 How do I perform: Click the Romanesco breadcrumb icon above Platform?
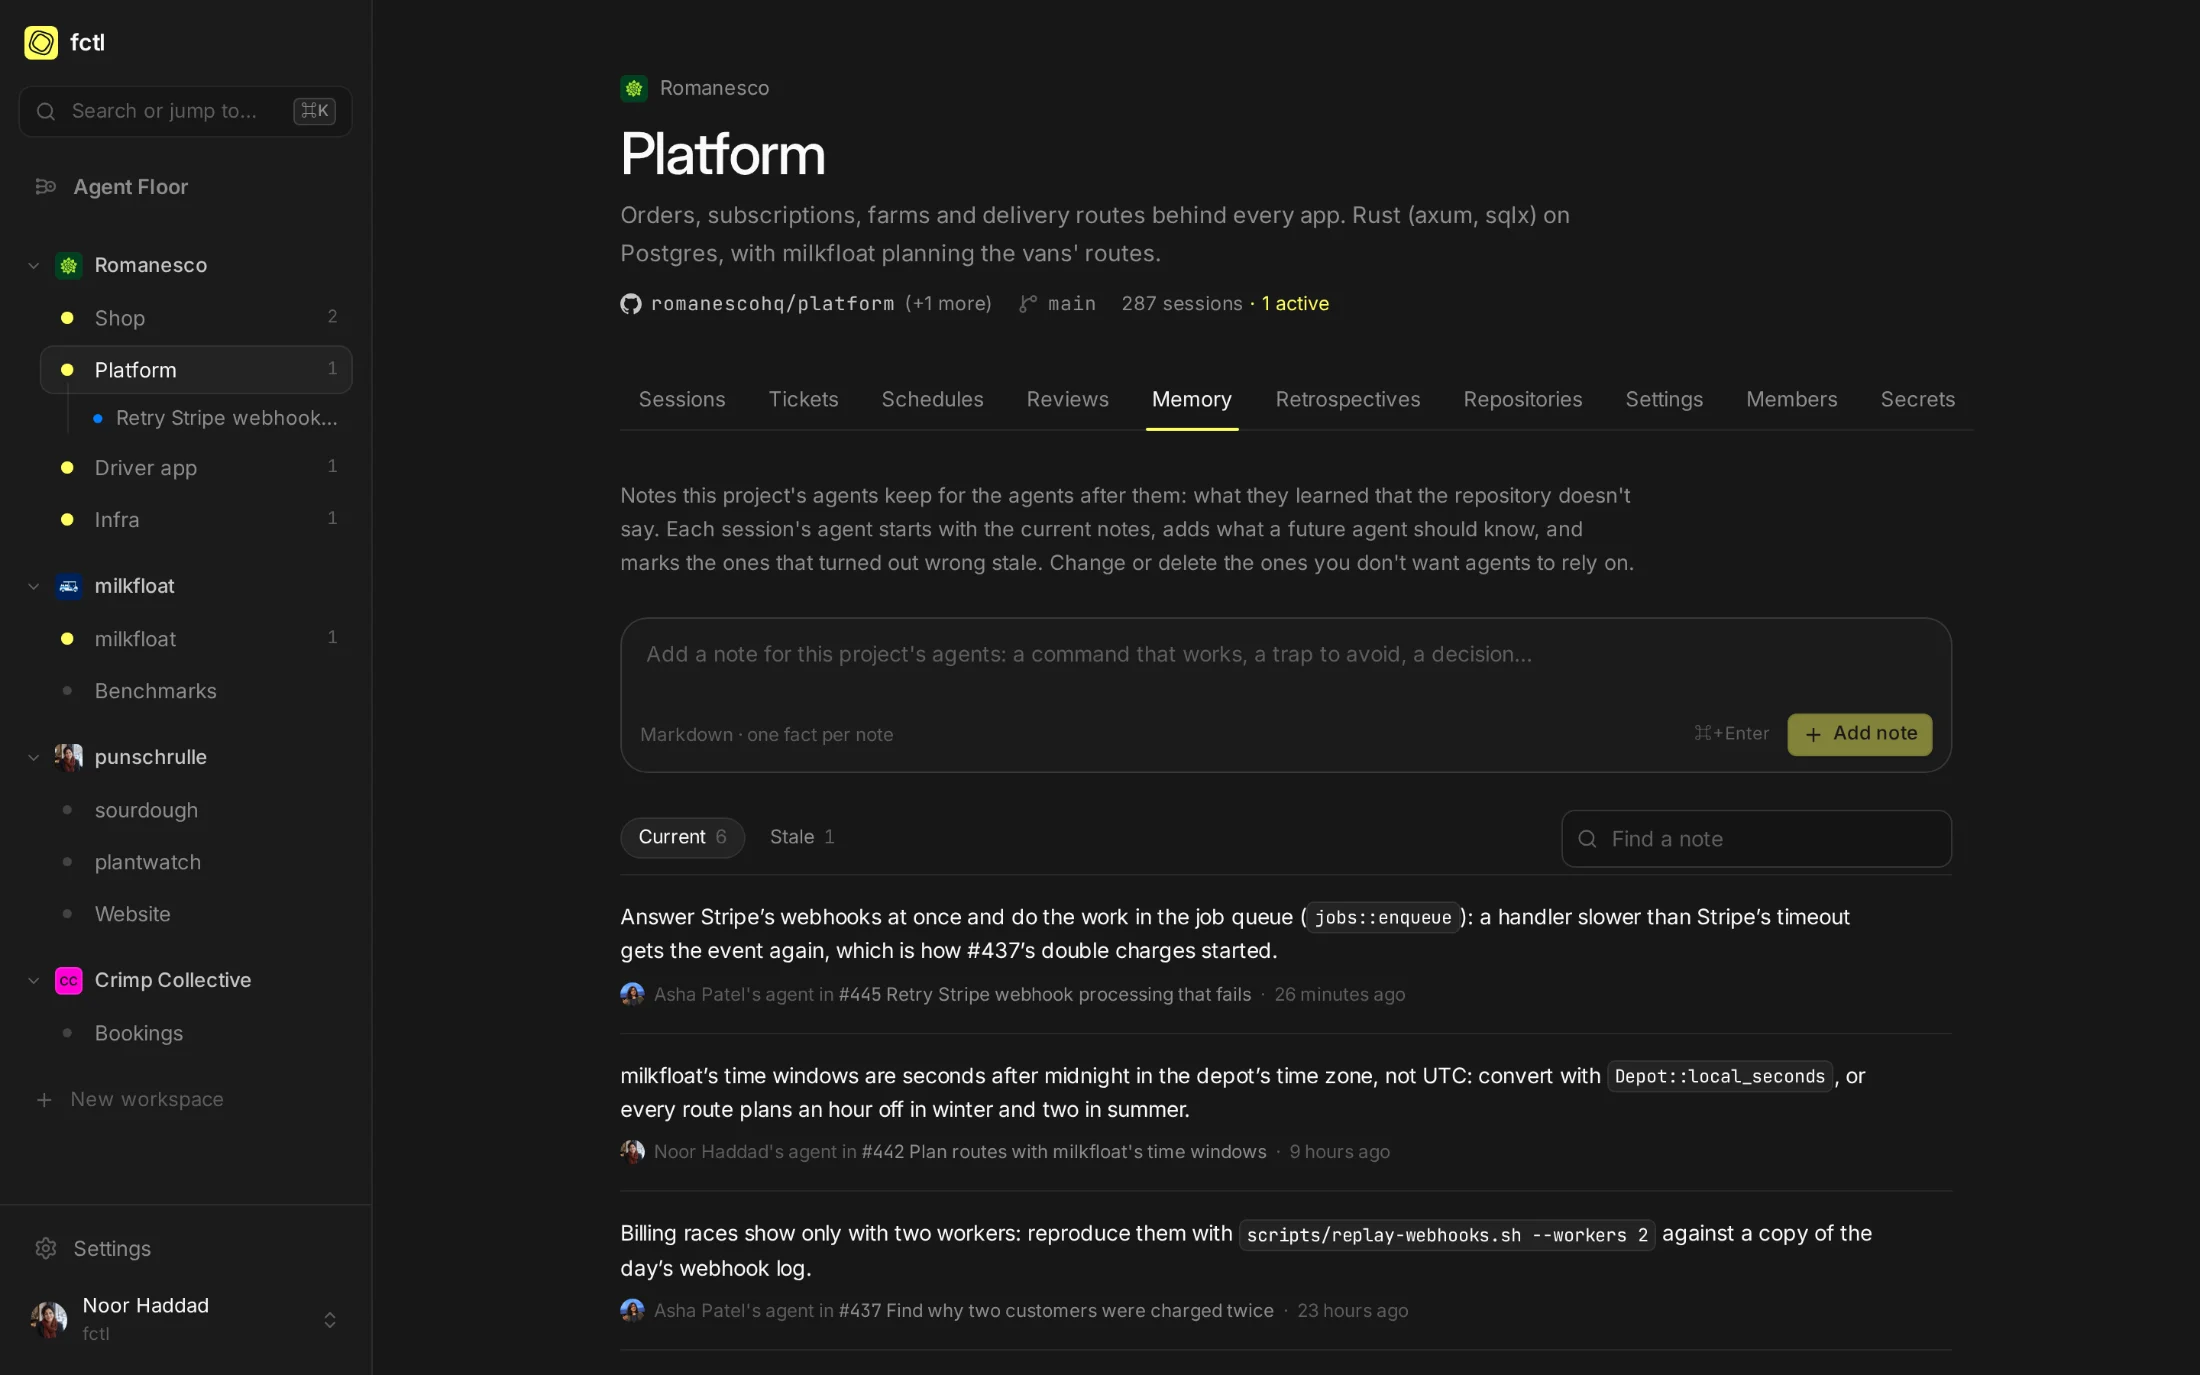point(634,88)
